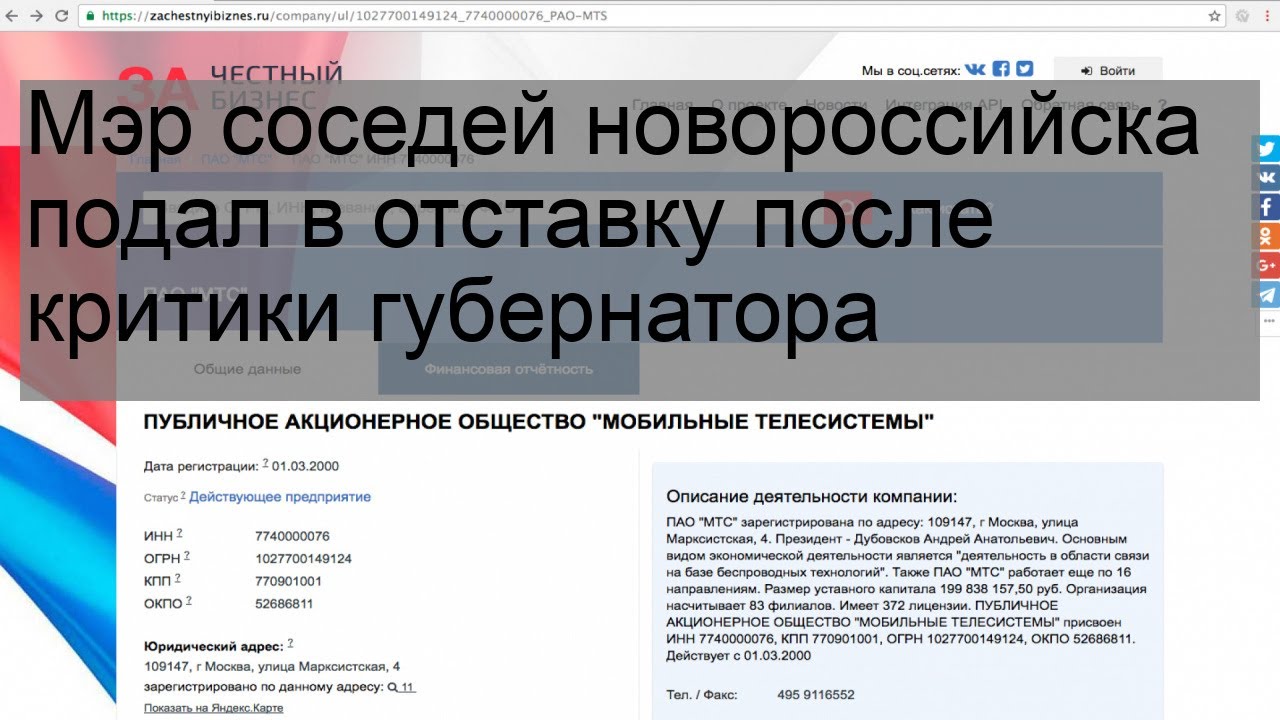Select OGRN value 1027700149124
Viewport: 1280px width, 720px height.
pyautogui.click(x=303, y=559)
